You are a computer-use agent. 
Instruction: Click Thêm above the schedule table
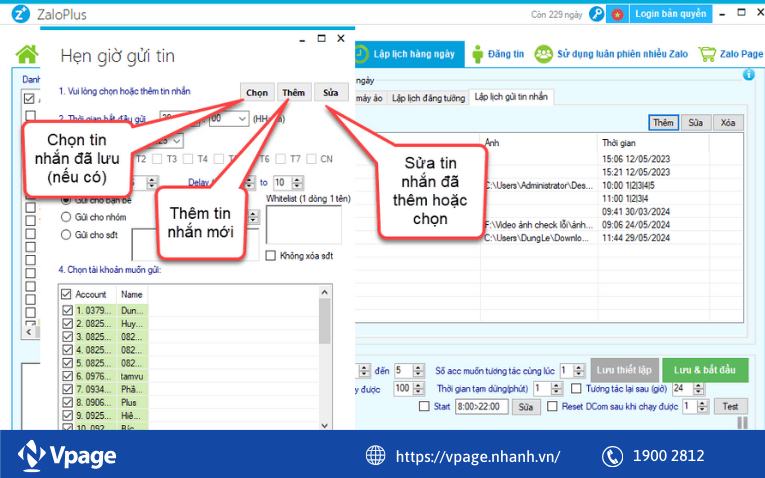point(663,122)
